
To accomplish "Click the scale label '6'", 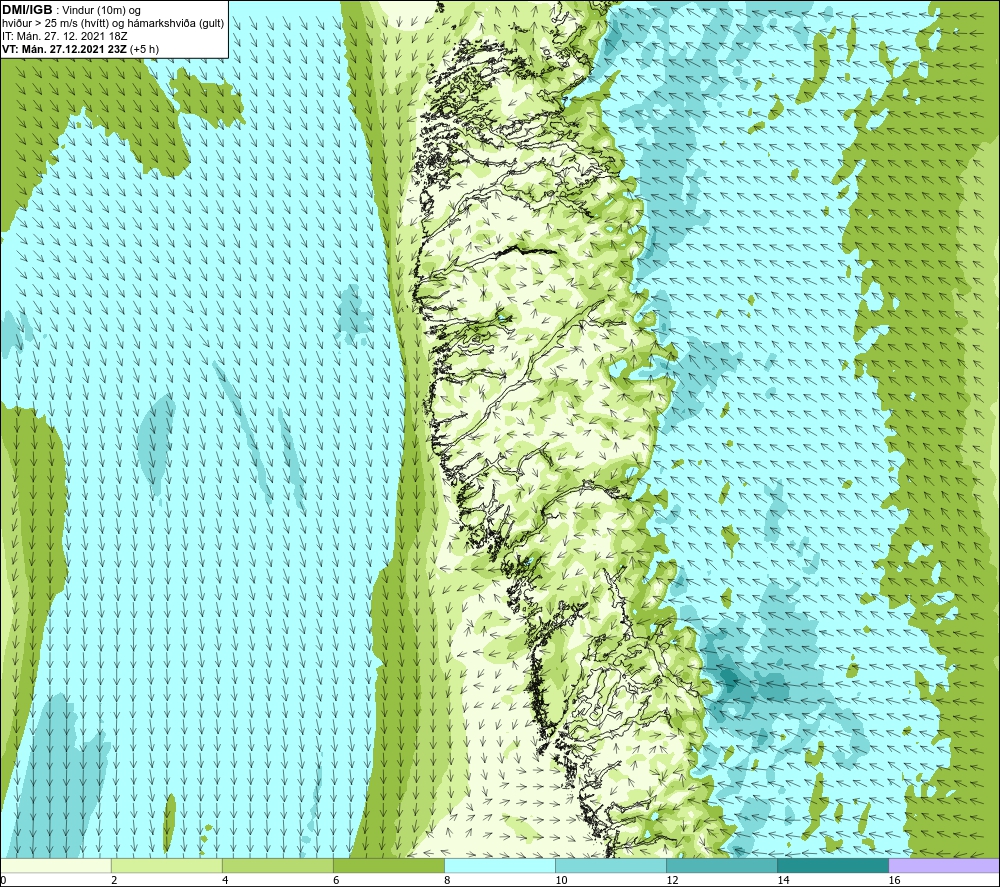I will point(336,881).
